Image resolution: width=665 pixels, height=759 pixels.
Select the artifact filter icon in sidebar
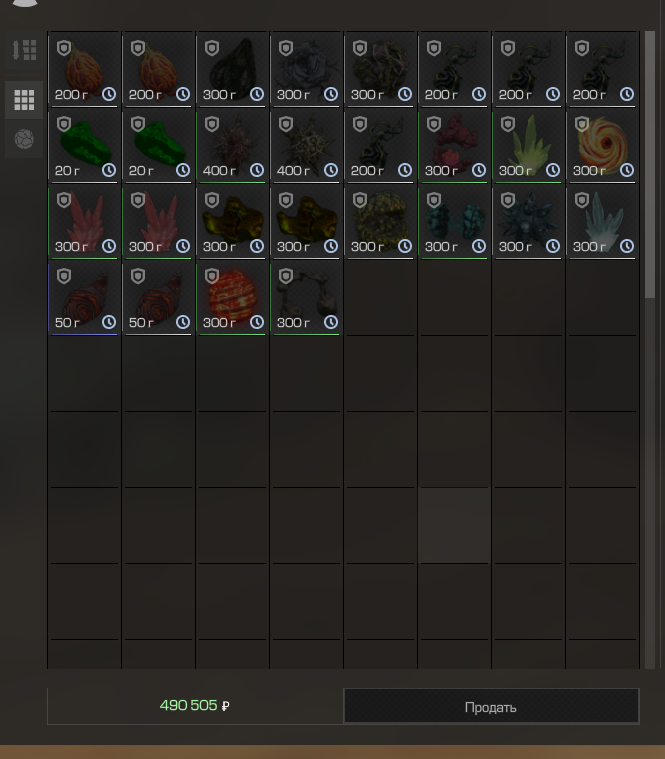tap(24, 139)
